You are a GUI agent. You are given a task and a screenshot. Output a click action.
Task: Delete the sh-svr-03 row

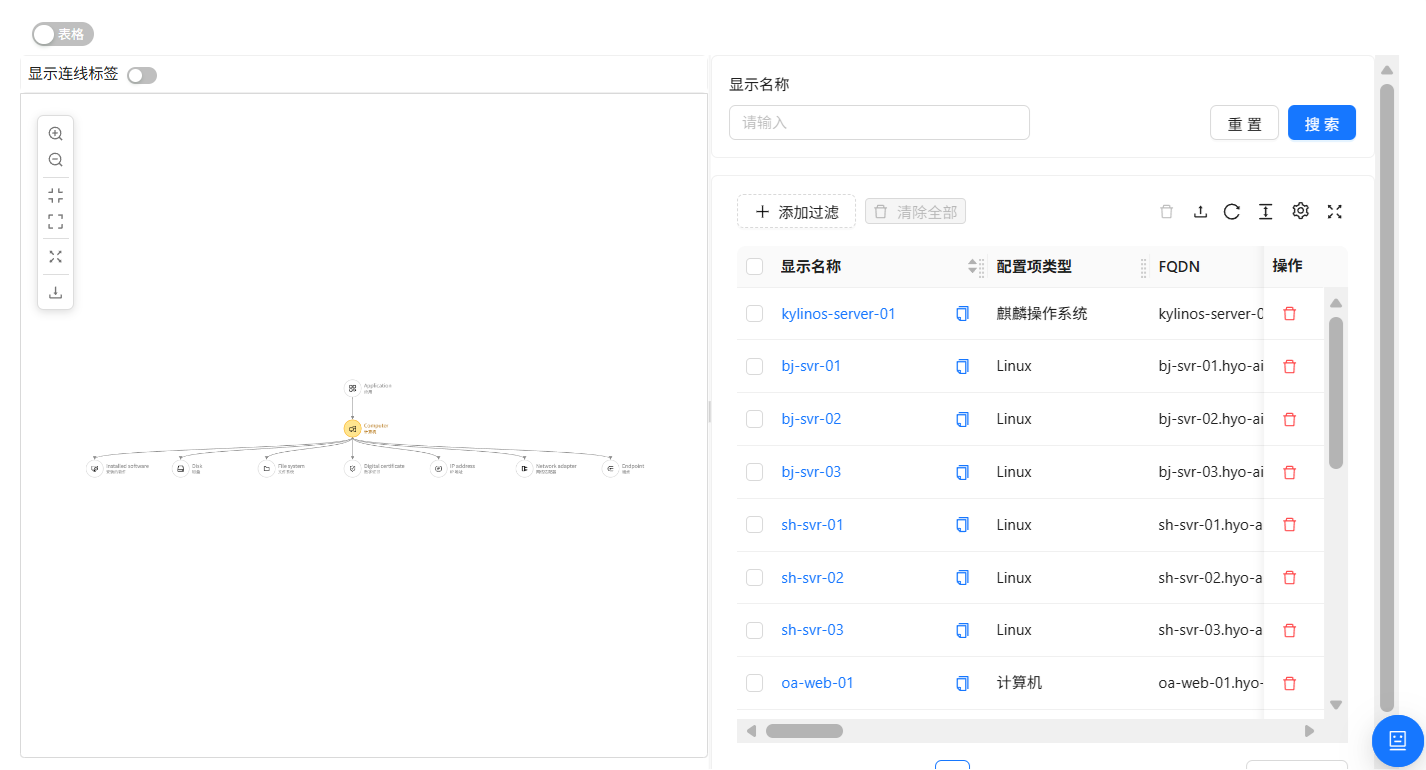[x=1289, y=630]
